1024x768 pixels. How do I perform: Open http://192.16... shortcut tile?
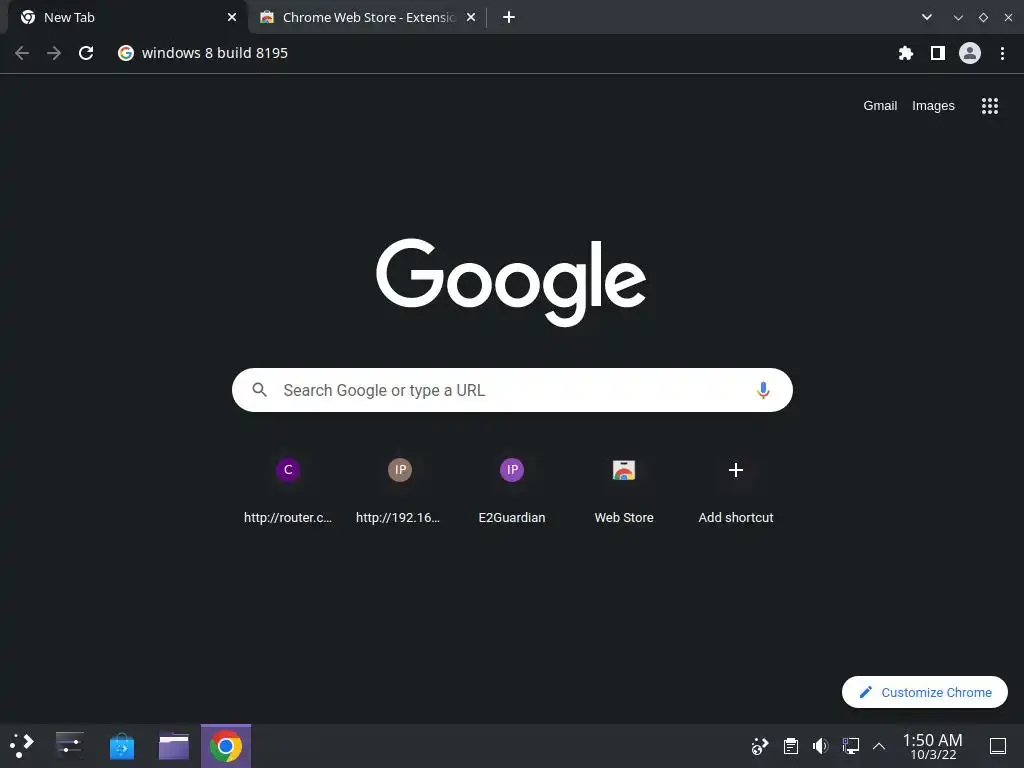(x=400, y=490)
